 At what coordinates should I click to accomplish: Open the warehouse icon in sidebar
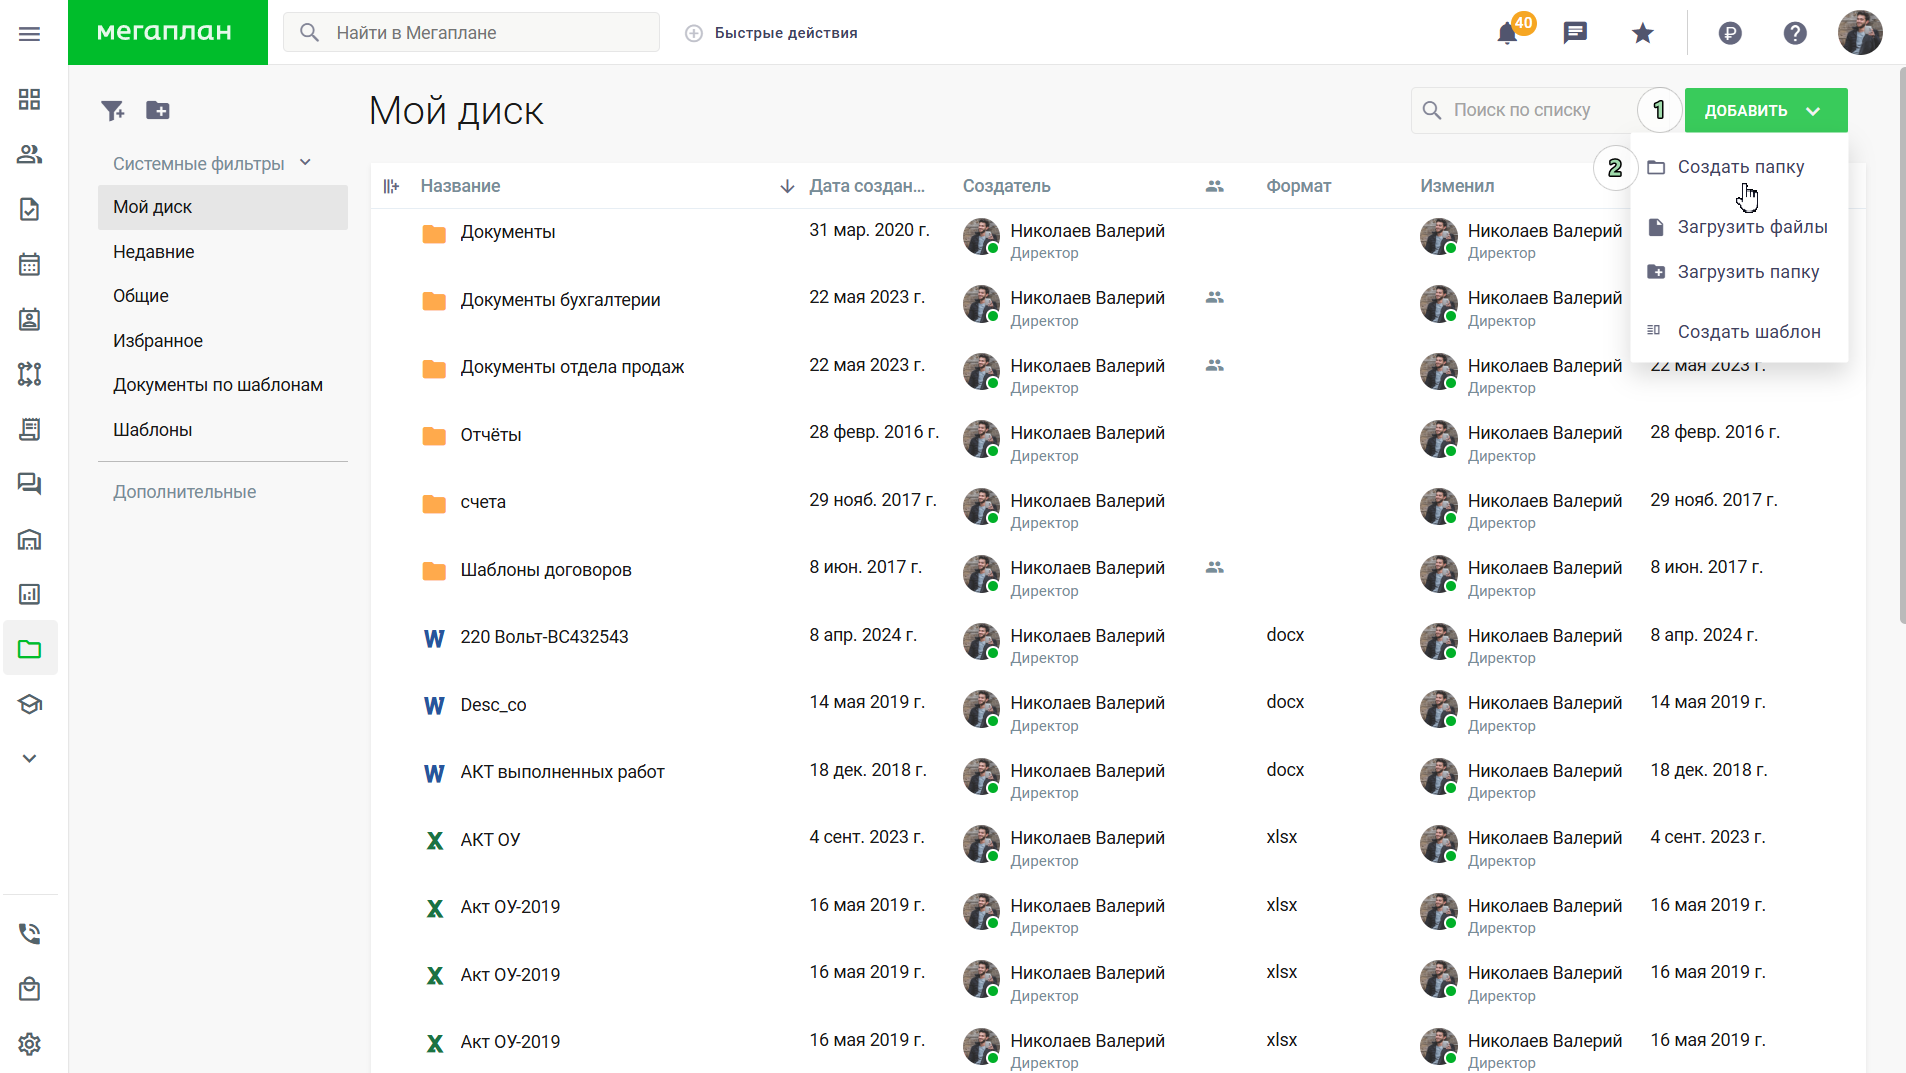click(x=29, y=540)
